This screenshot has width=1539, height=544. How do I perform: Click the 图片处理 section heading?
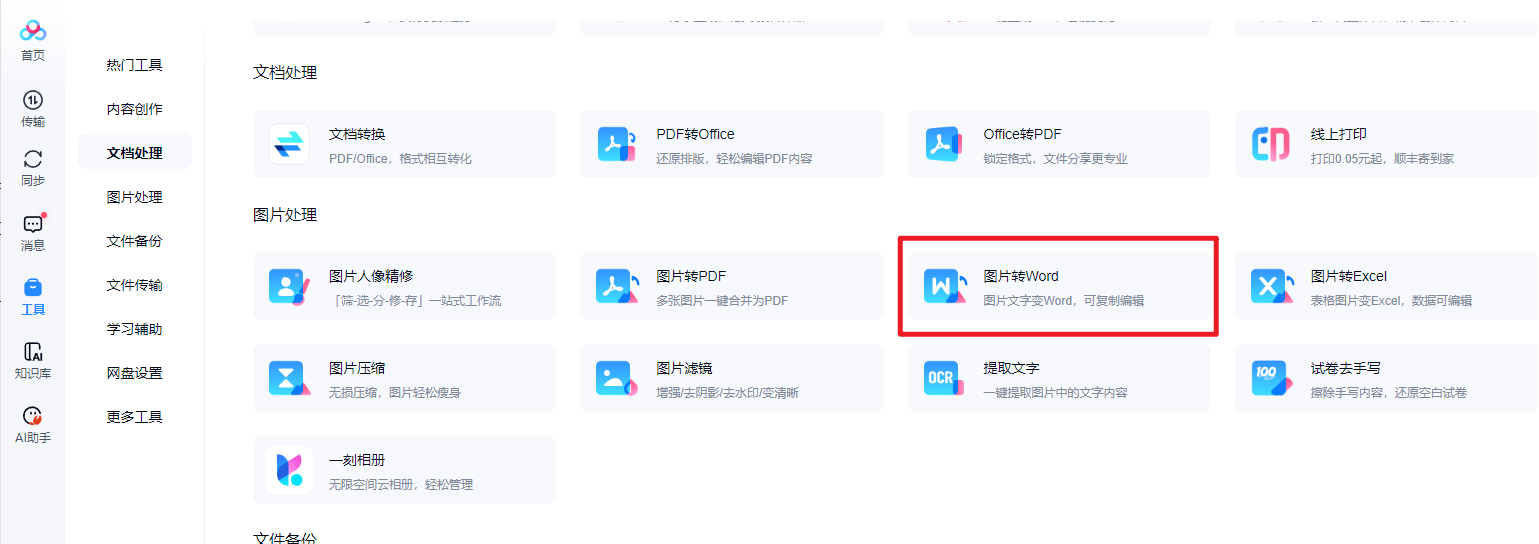pos(285,214)
